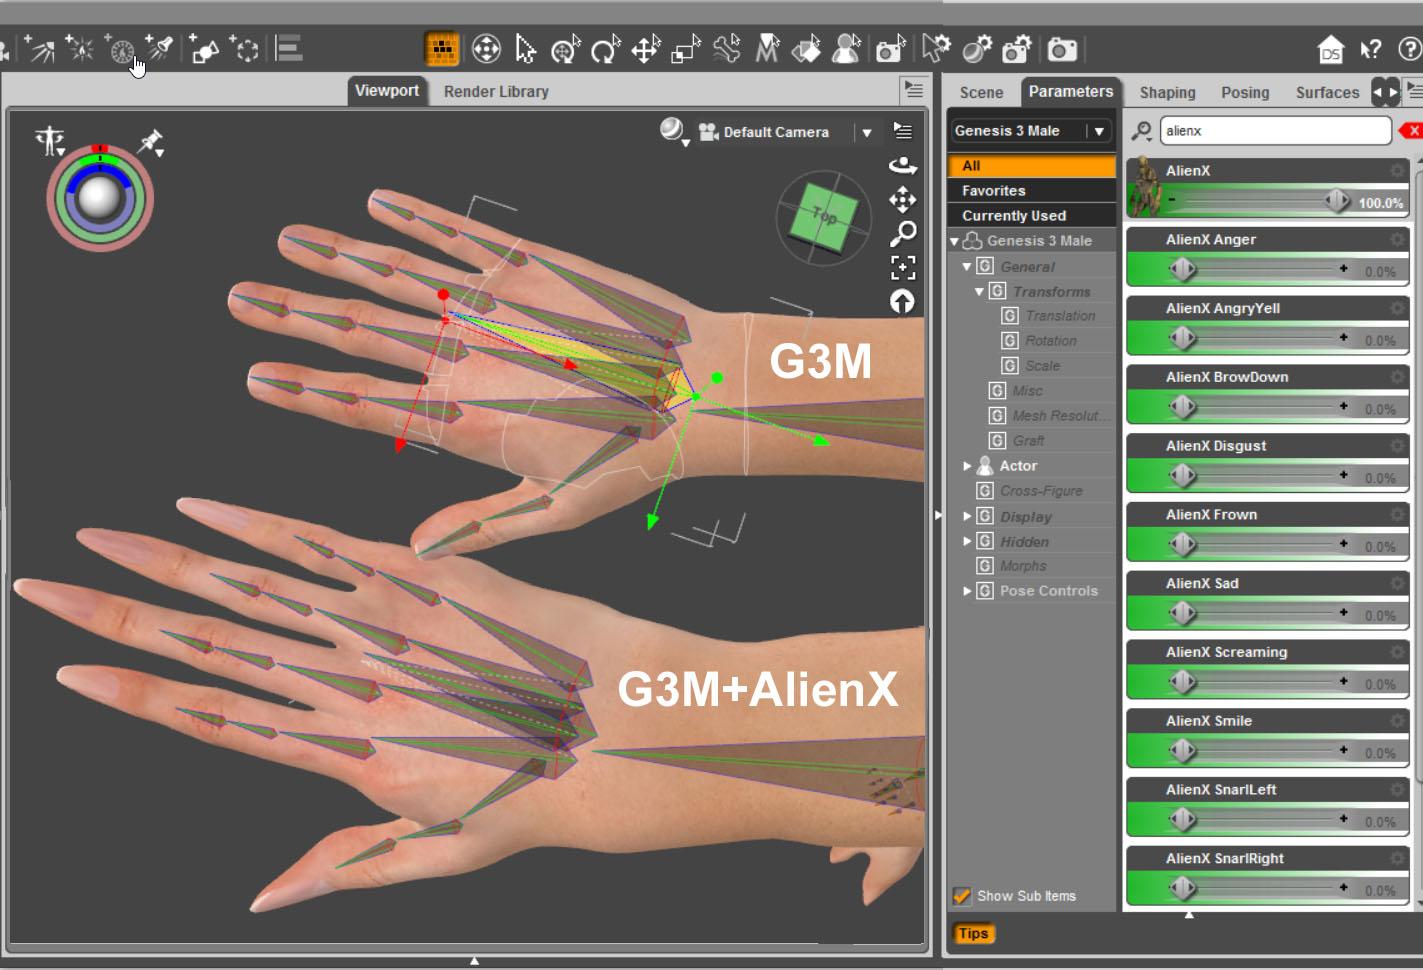Image resolution: width=1423 pixels, height=970 pixels.
Task: Select the Surface Selection tool
Action: click(x=806, y=49)
